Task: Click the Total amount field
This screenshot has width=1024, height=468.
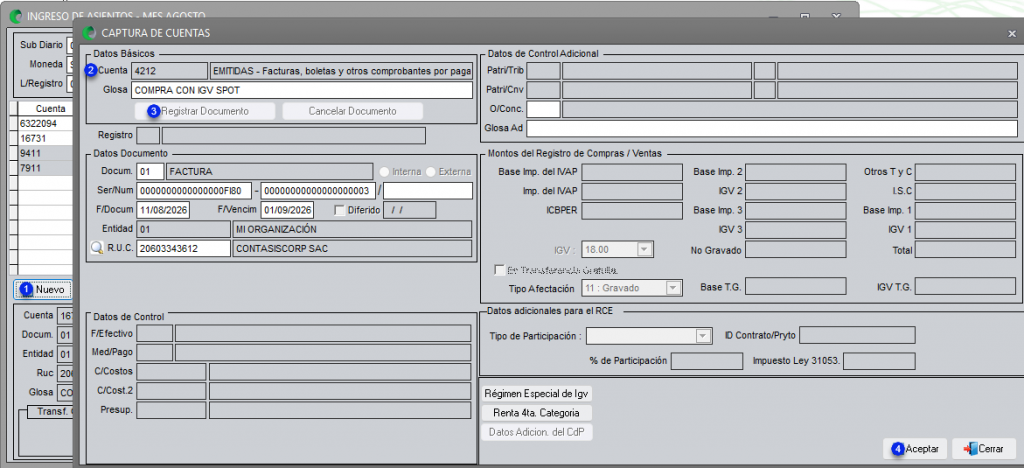Action: point(965,249)
